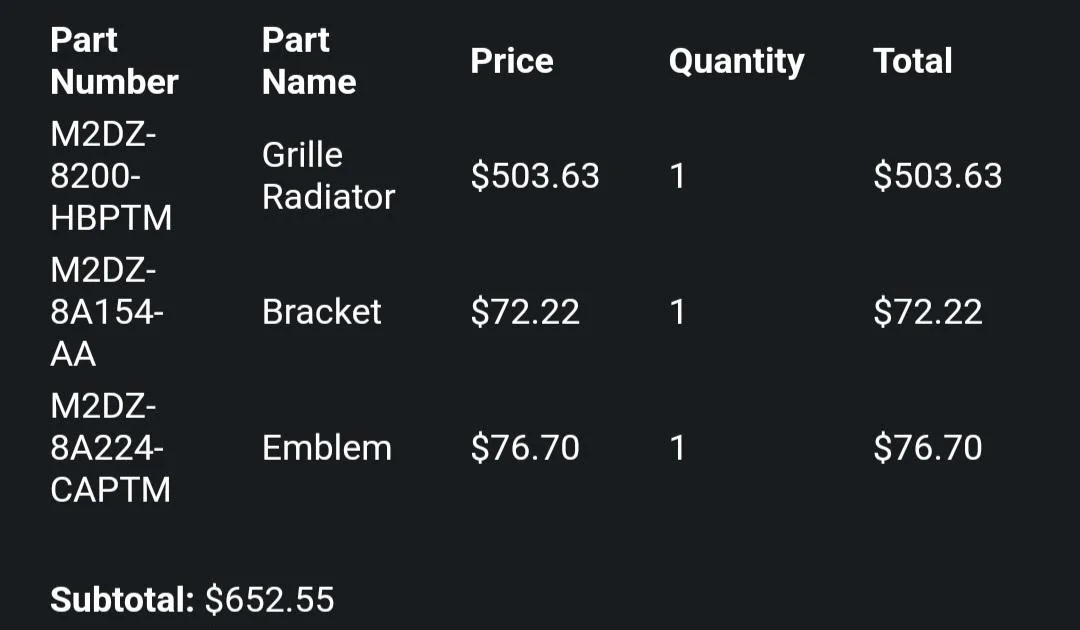Click the Emblem row total $76.70
1080x630 pixels.
927,448
